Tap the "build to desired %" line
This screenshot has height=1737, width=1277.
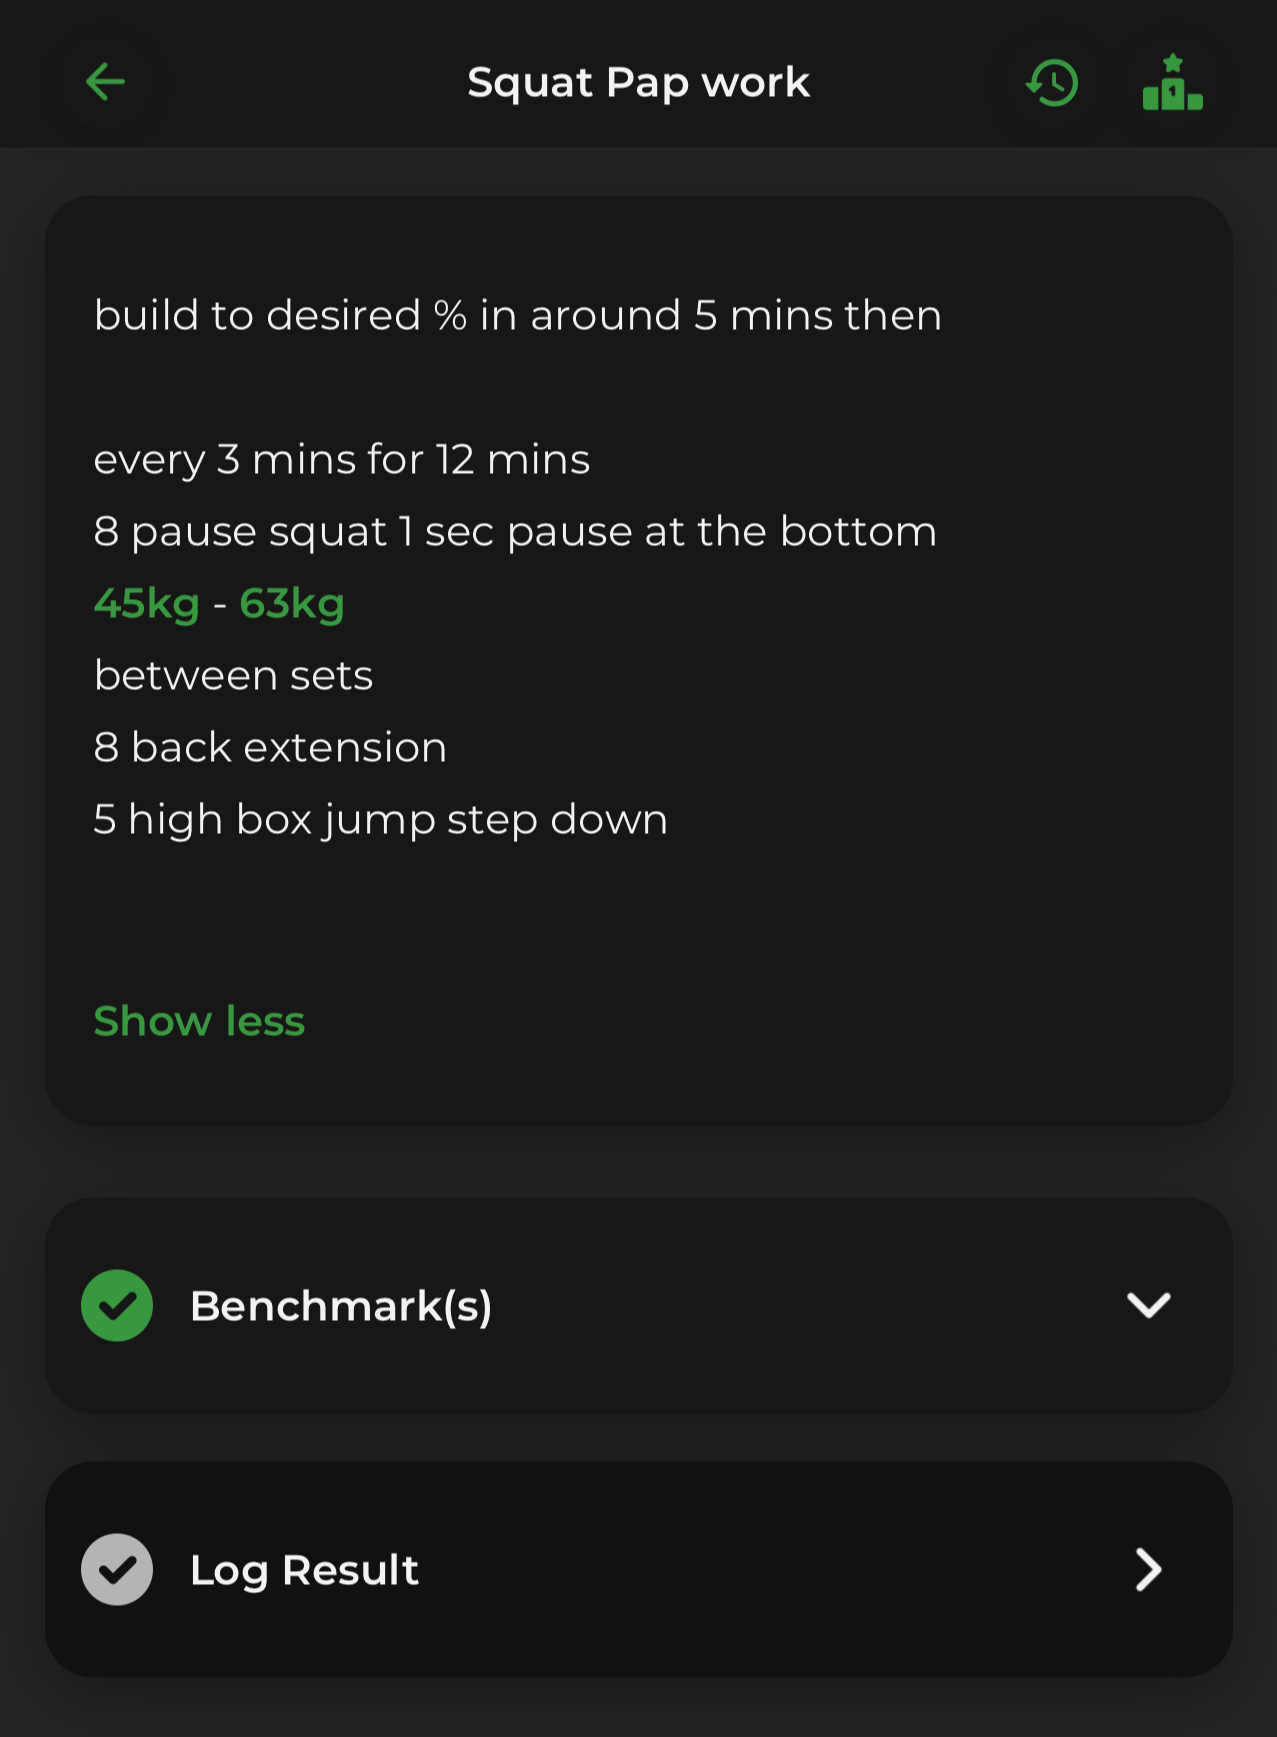[517, 315]
